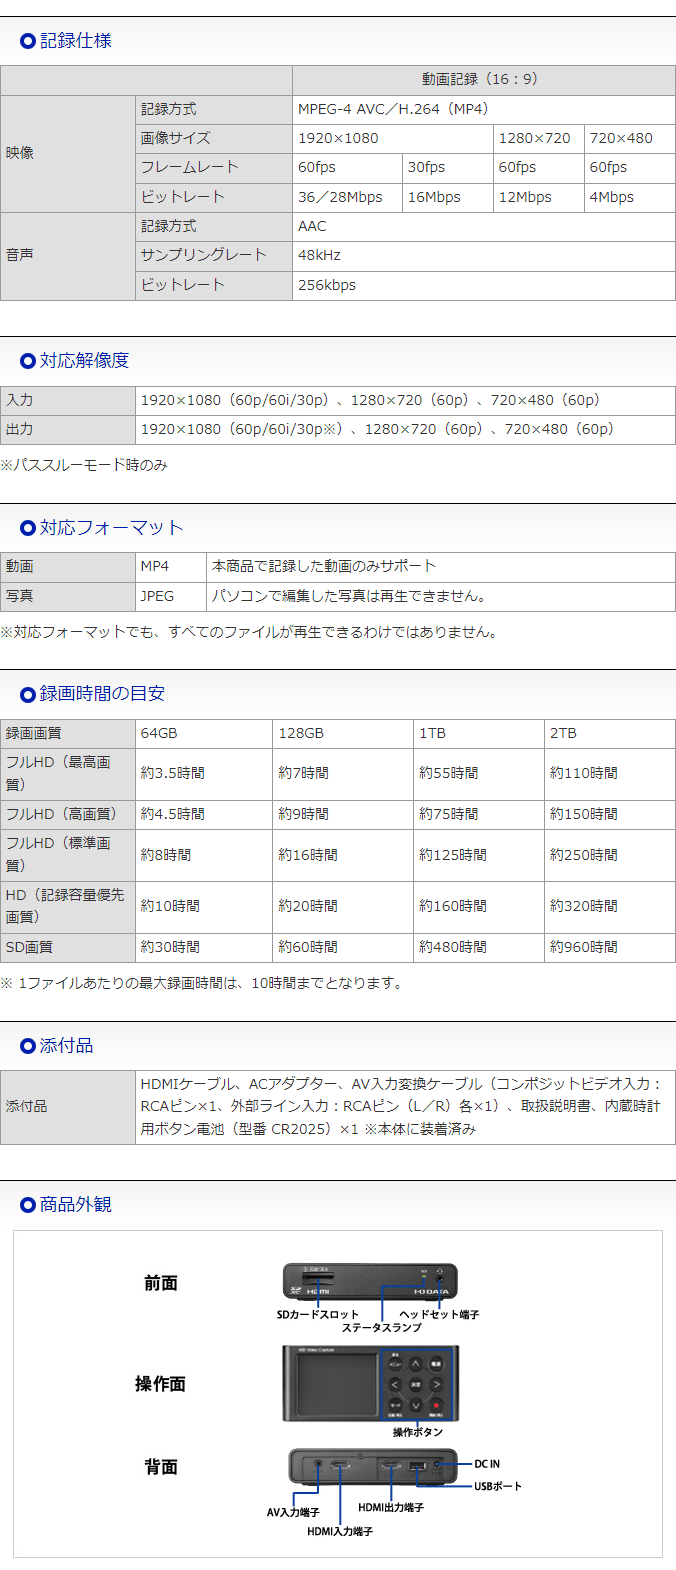Click the ステータスランプ label

pyautogui.click(x=382, y=1328)
